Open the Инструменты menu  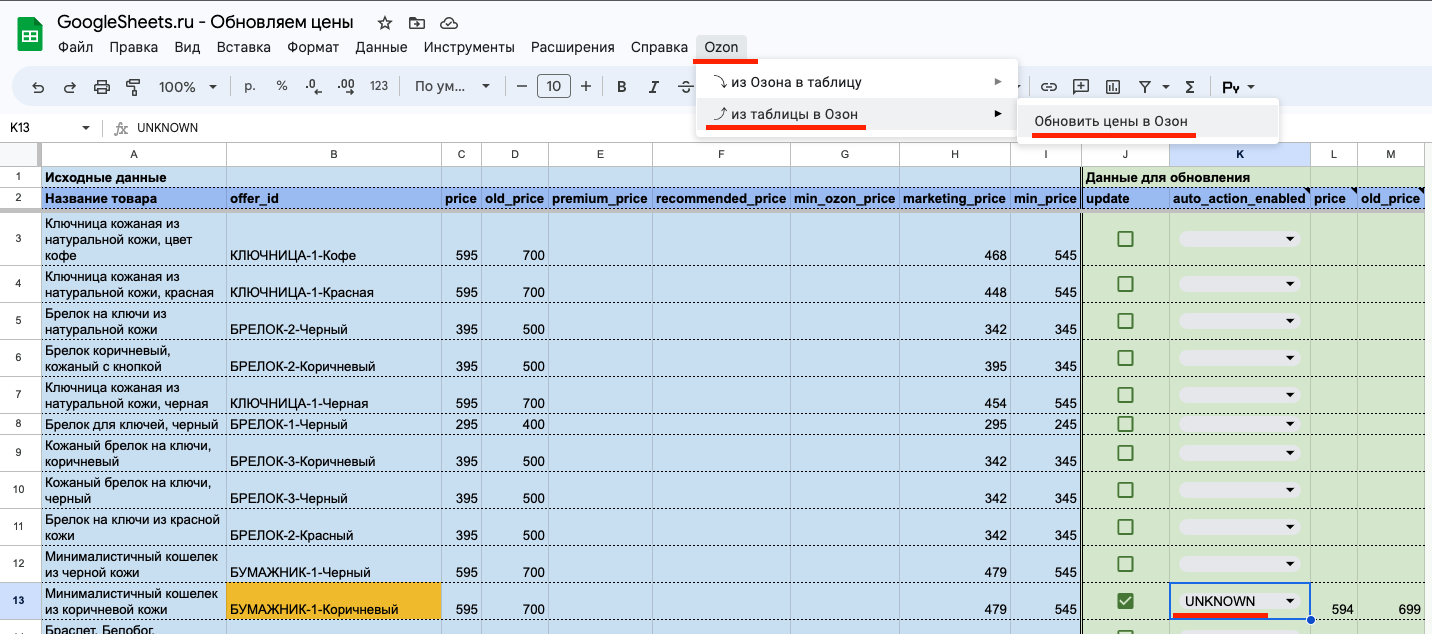coord(469,47)
